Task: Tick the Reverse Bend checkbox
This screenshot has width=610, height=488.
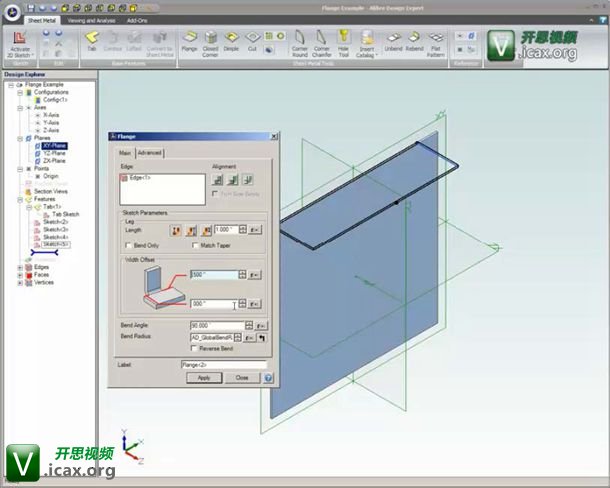Action: 194,348
